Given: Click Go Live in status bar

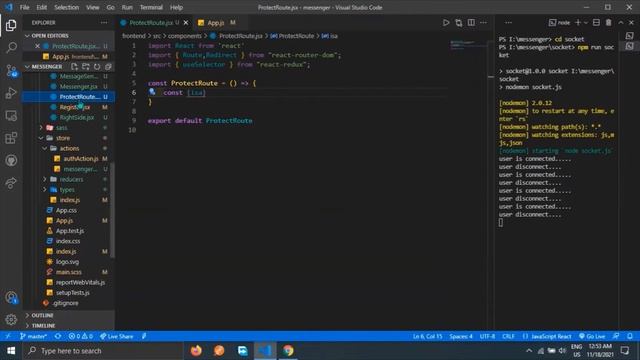Looking at the screenshot, I should click(x=592, y=336).
